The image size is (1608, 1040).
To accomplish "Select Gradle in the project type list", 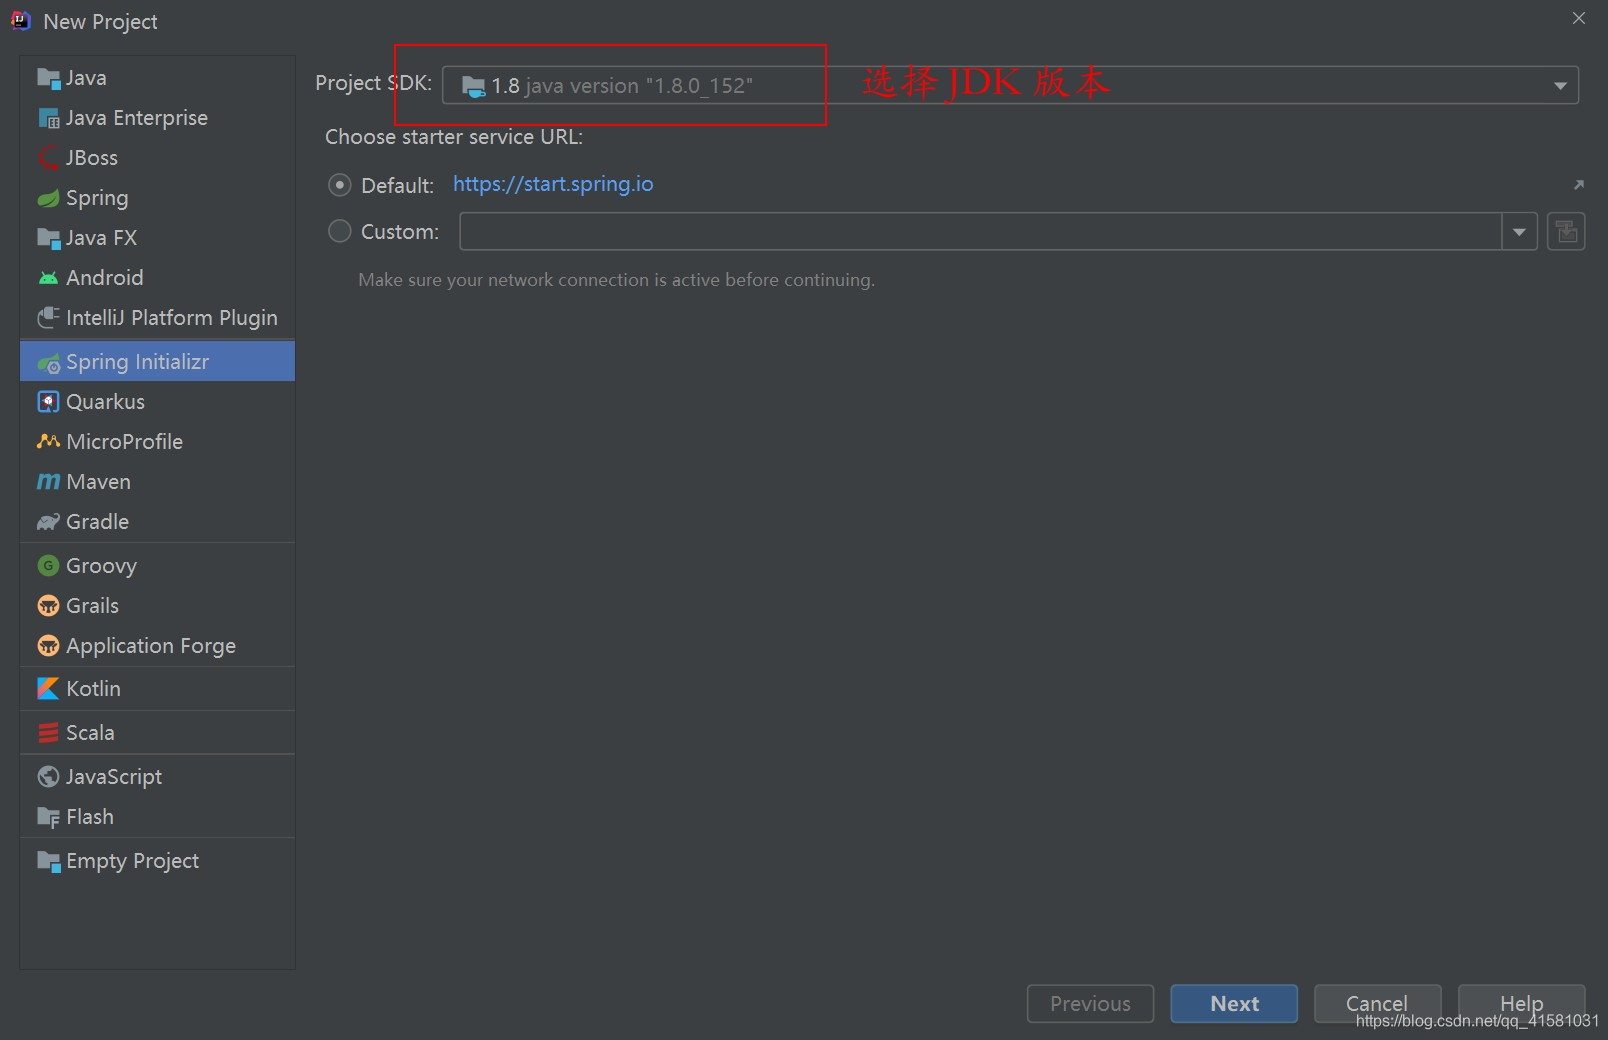I will pyautogui.click(x=157, y=522).
